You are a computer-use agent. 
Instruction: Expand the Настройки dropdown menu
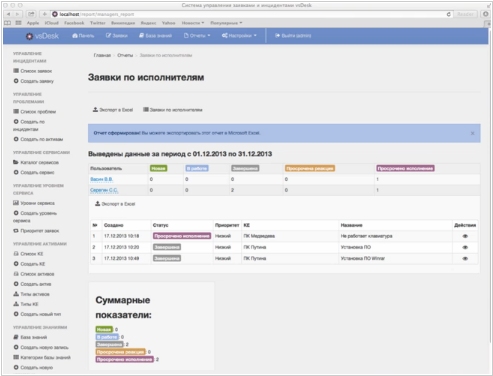click(x=239, y=36)
